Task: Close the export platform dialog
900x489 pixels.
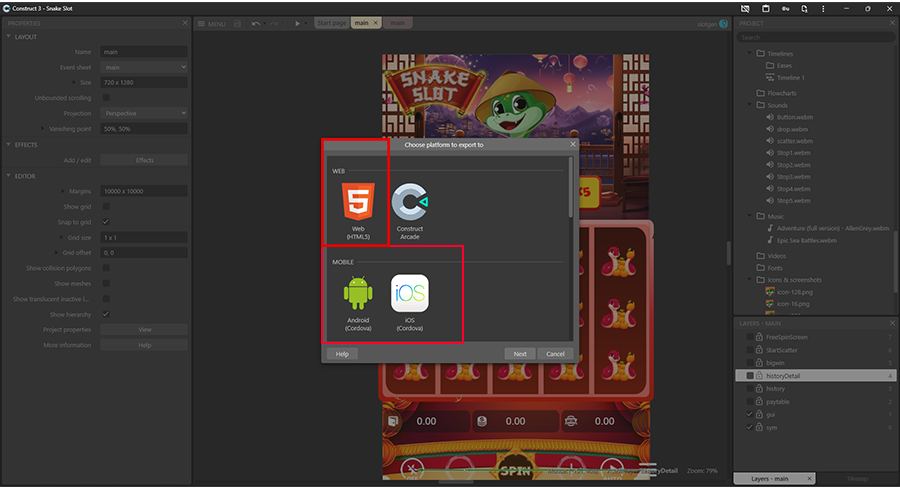Action: pyautogui.click(x=573, y=144)
